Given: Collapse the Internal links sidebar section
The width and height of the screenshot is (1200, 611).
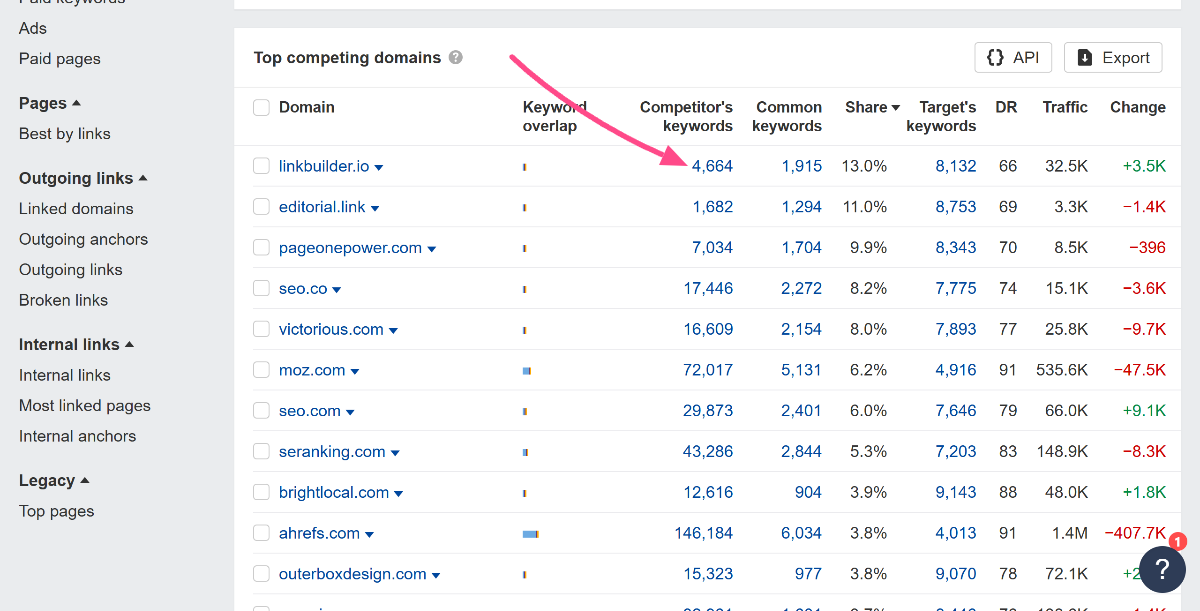Looking at the screenshot, I should click(76, 344).
